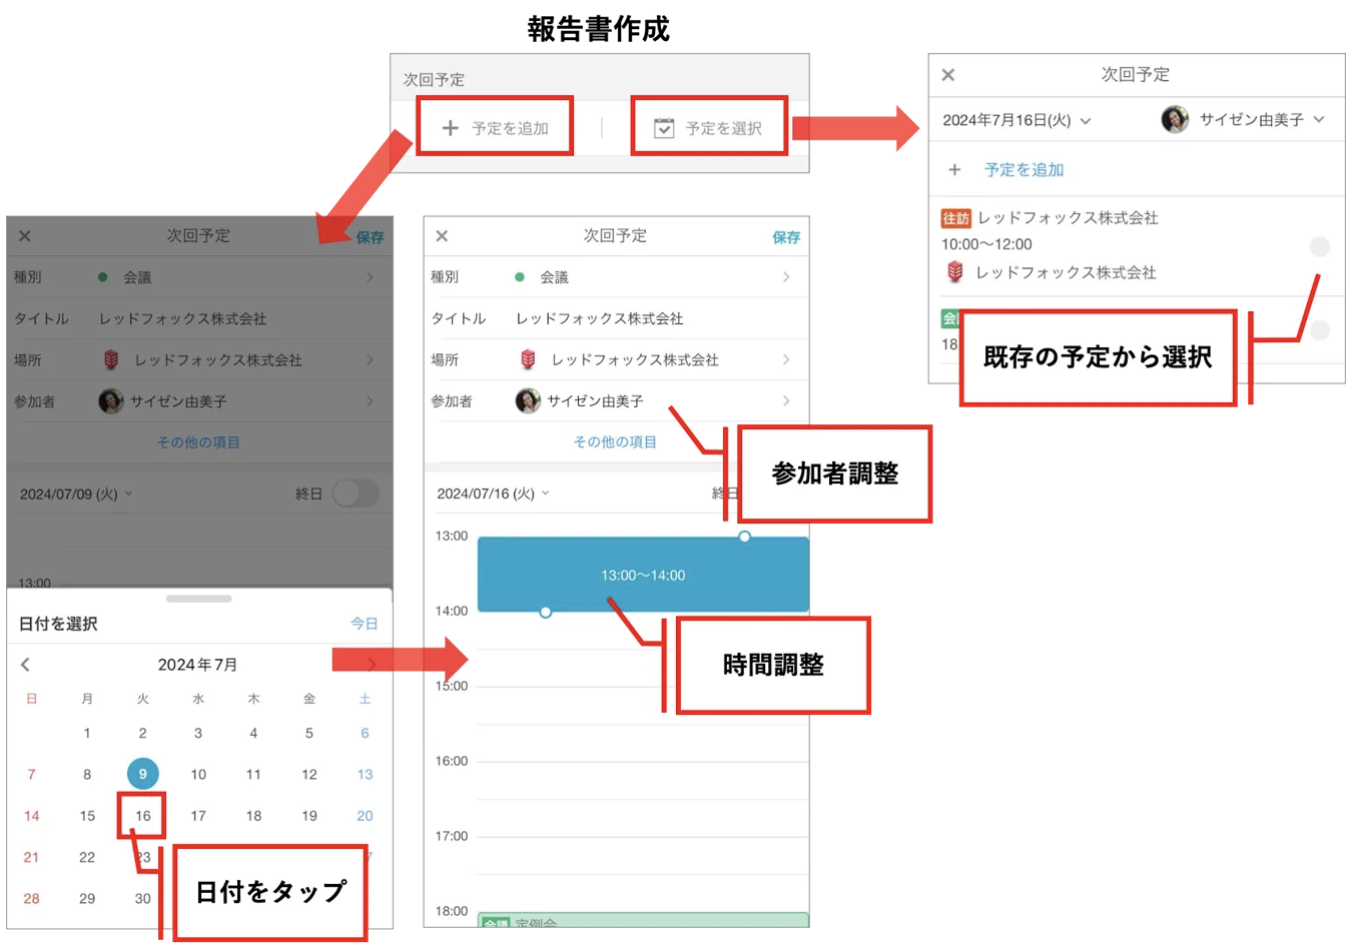Click the green 定例会 event at 18:00

(x=643, y=920)
